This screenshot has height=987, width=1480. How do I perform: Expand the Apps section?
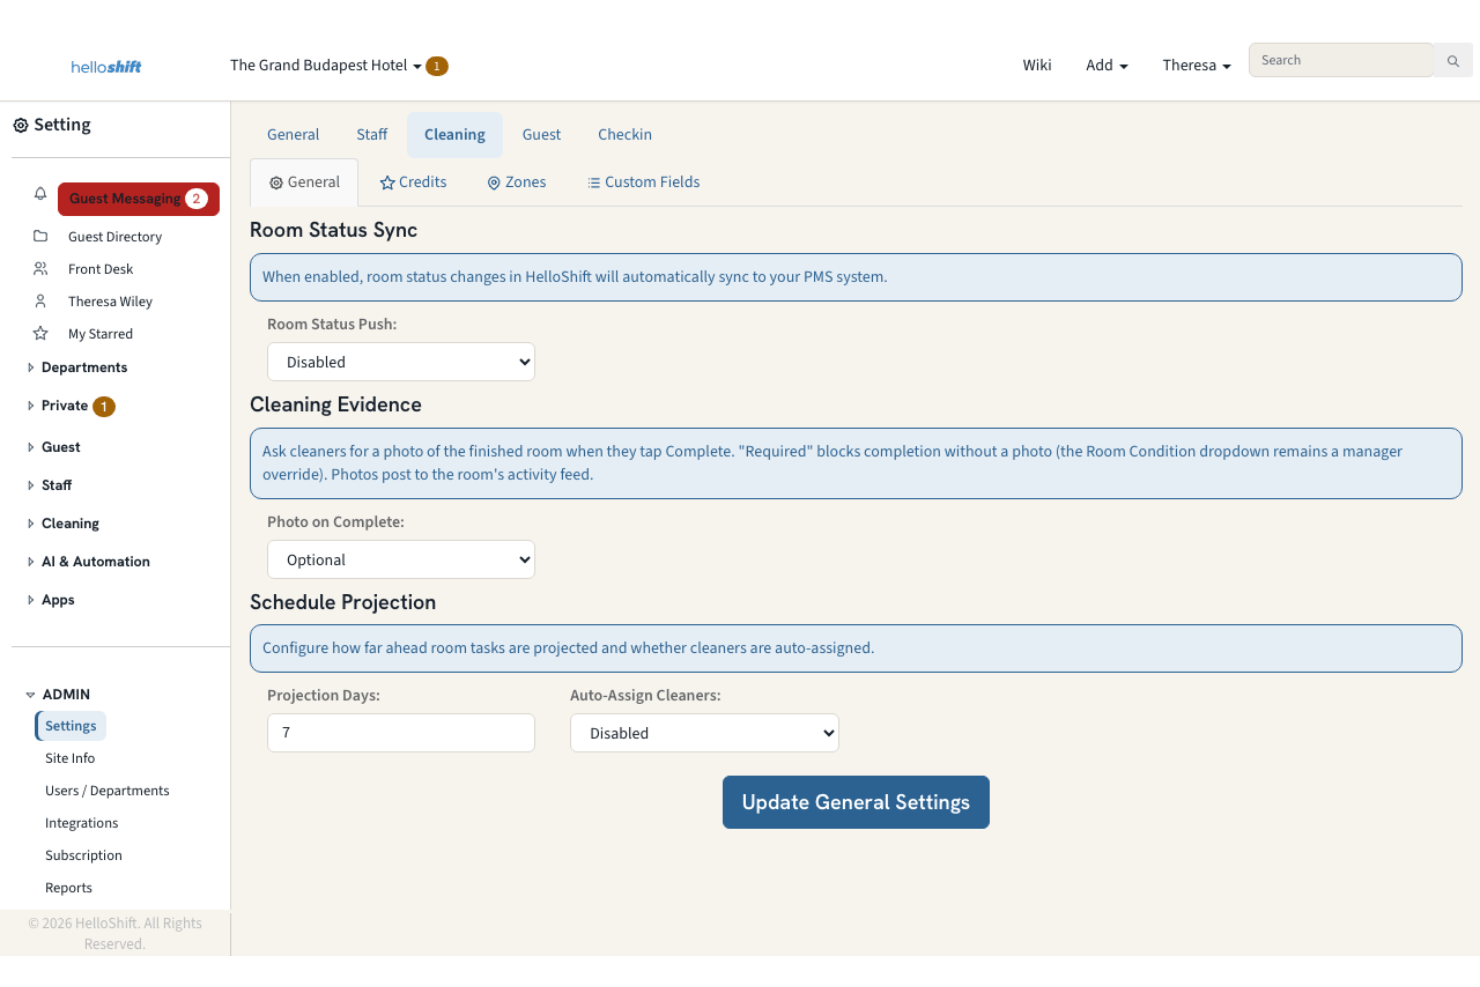click(x=51, y=600)
